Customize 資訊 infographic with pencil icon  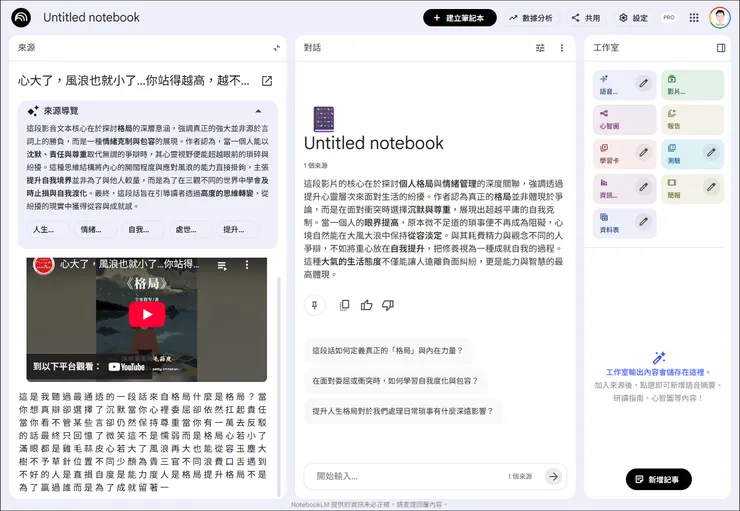tap(643, 187)
